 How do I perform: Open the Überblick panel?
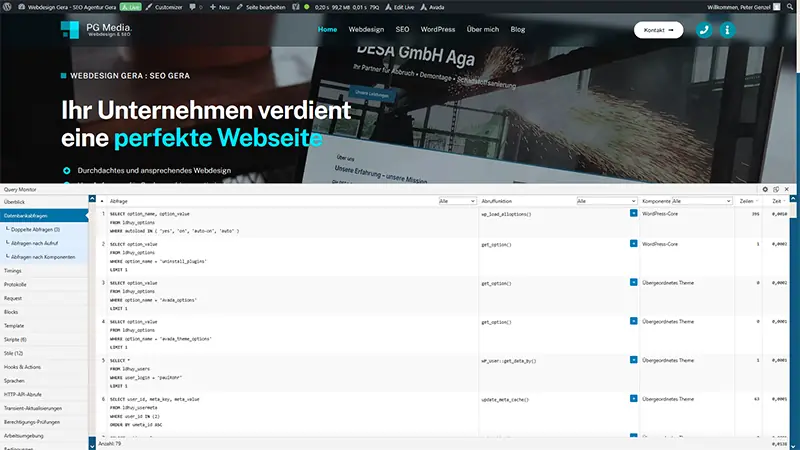click(44, 202)
